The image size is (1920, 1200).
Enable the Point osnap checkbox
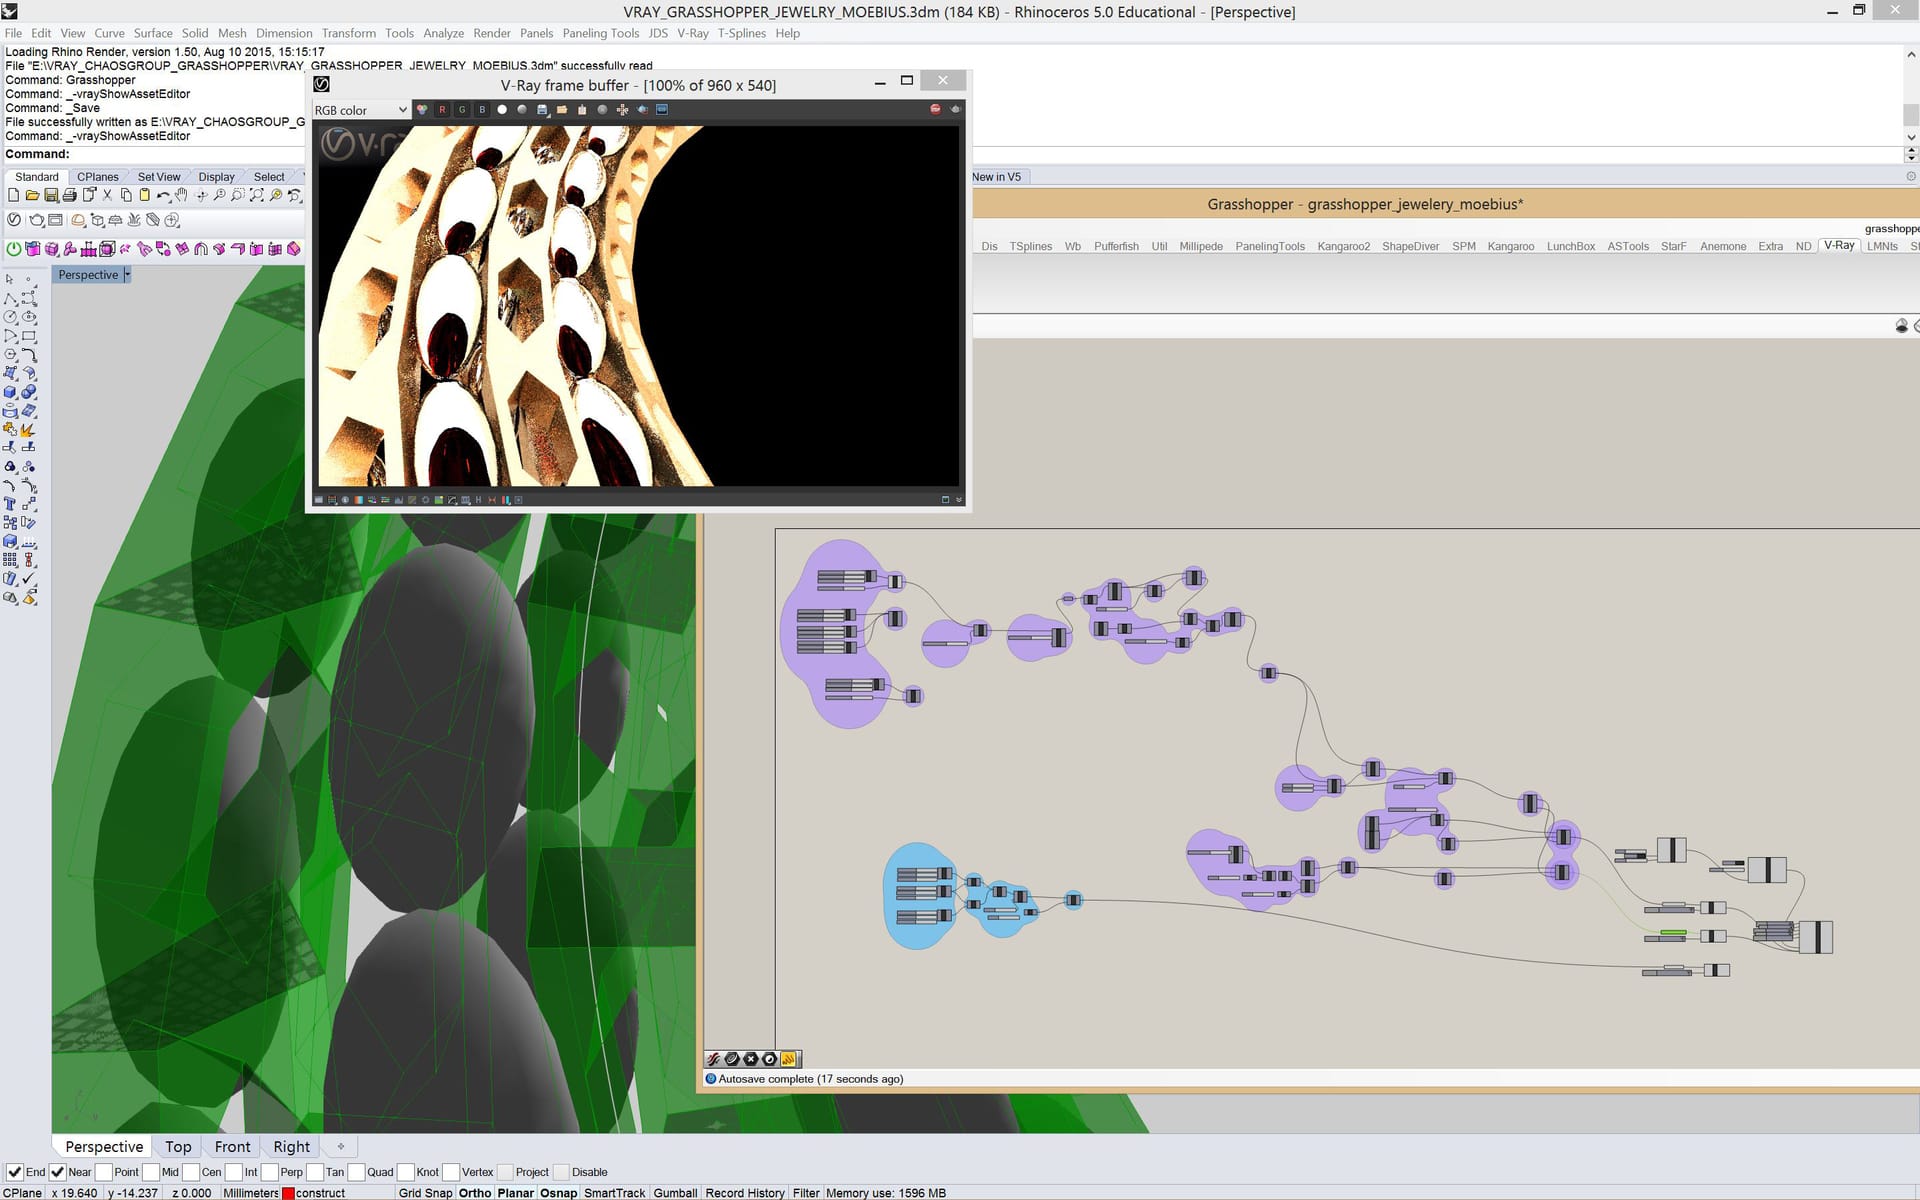(103, 1172)
